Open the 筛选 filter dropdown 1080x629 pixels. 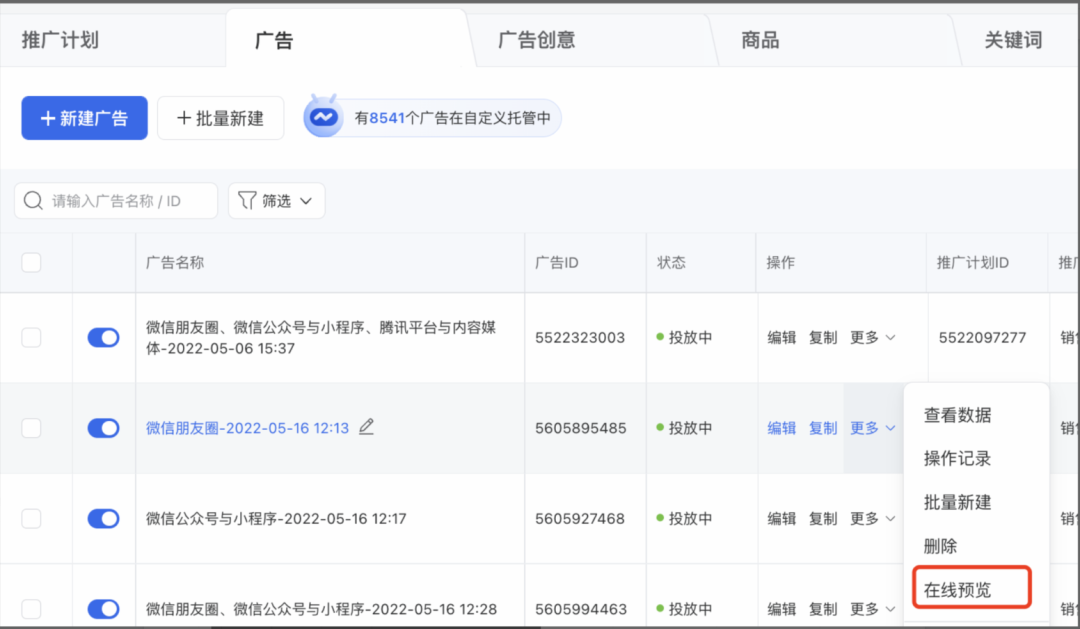(x=276, y=201)
